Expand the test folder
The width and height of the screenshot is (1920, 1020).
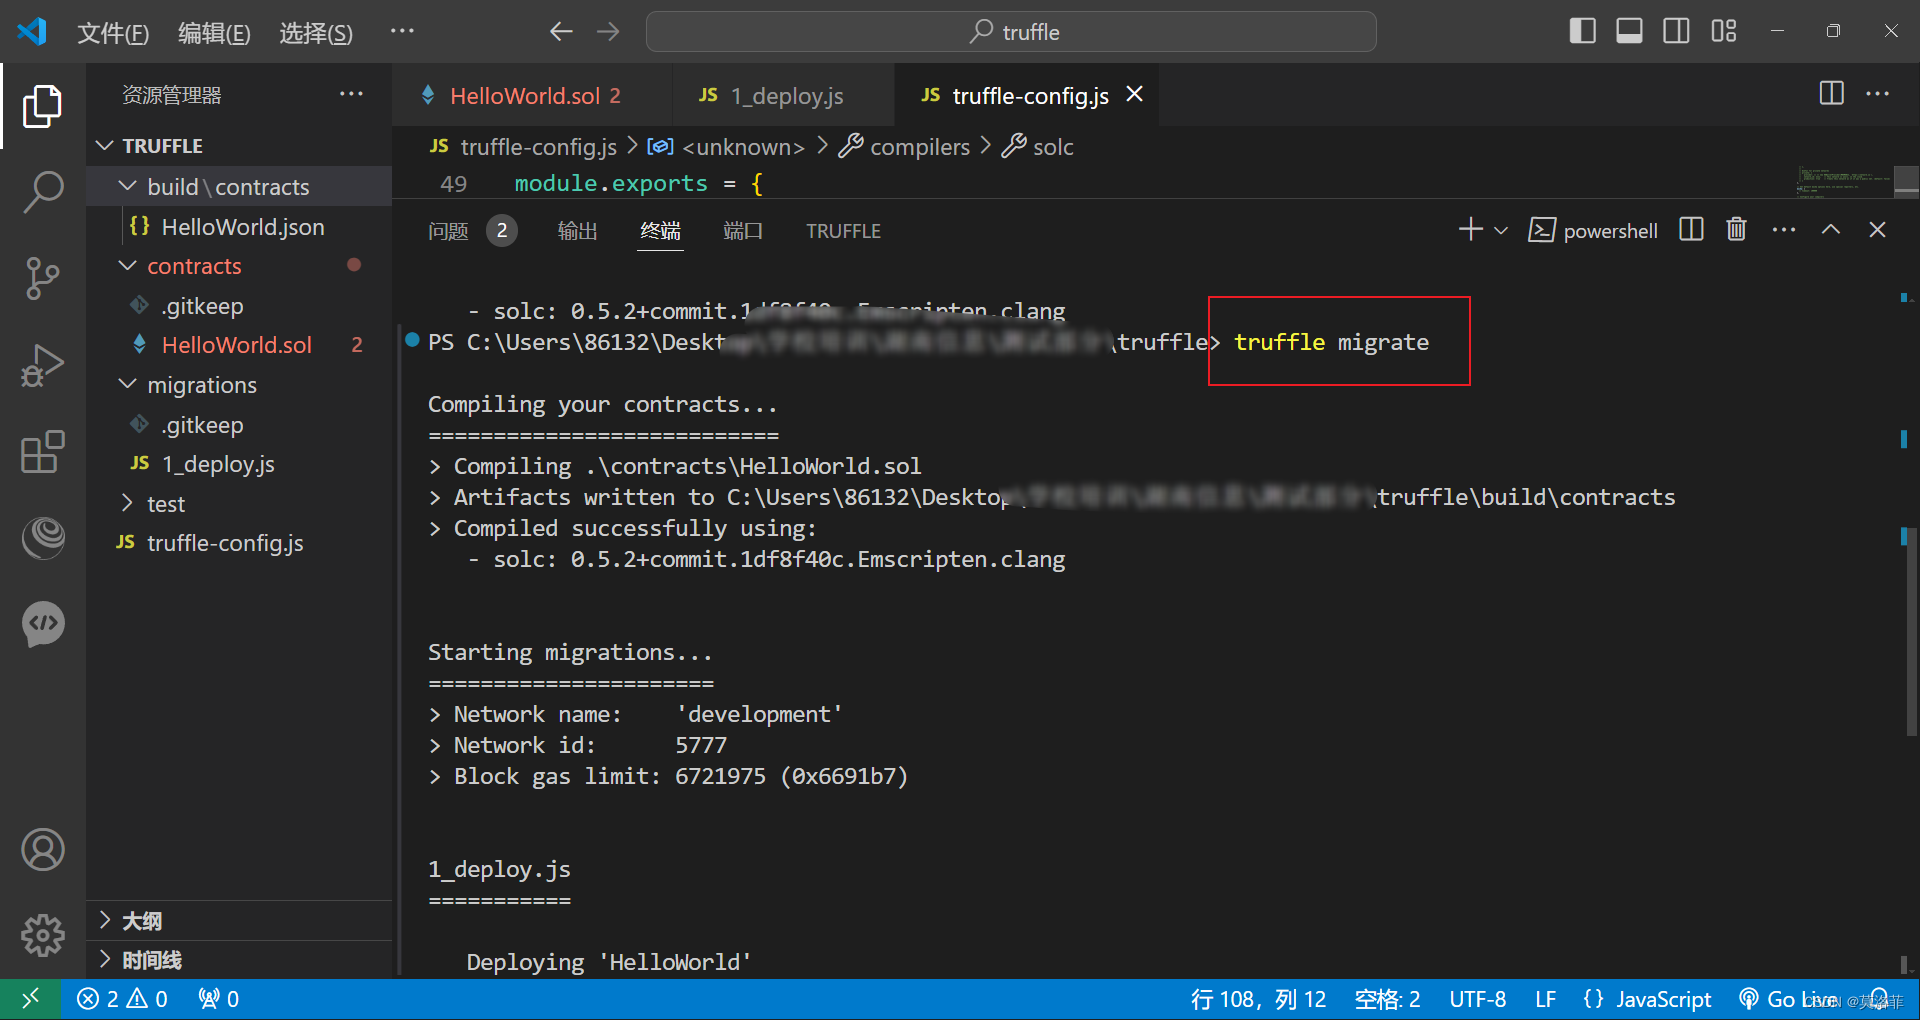[x=240, y=504]
